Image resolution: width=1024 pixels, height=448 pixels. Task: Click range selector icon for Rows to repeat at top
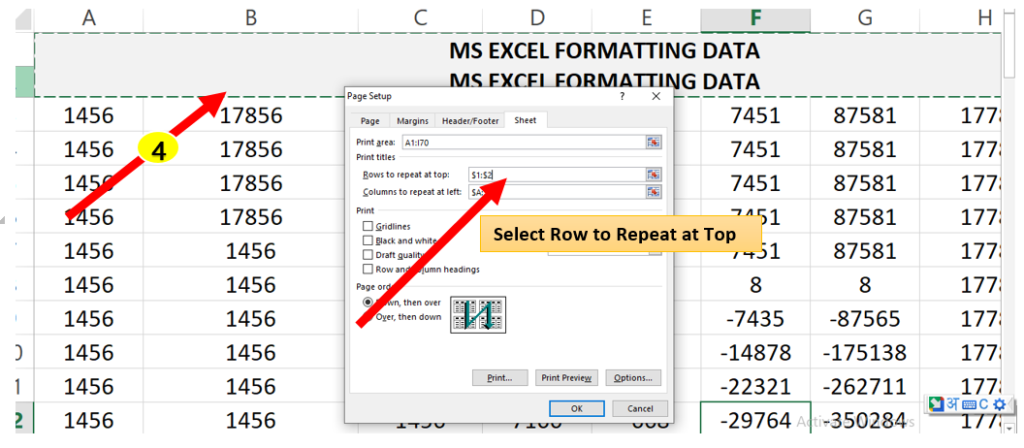click(x=653, y=174)
